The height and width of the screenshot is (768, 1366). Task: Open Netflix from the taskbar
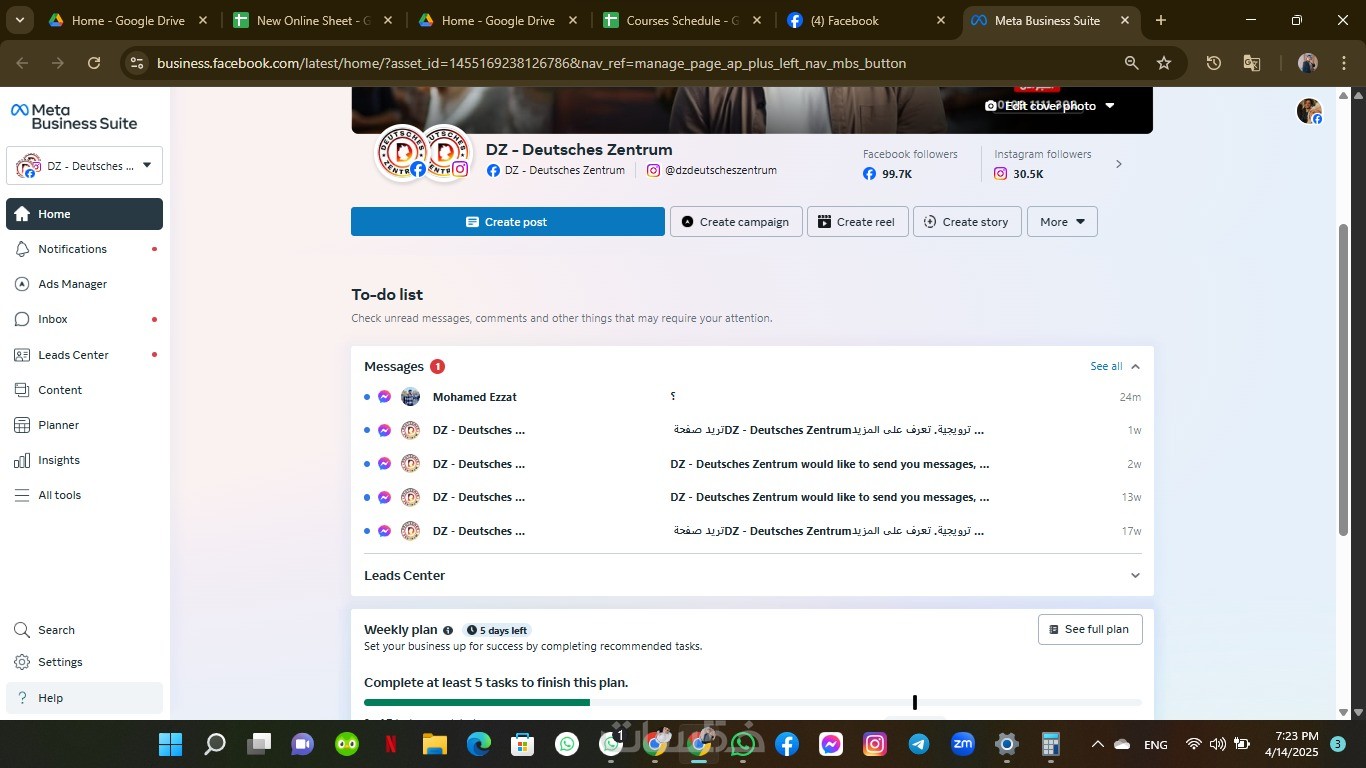(391, 744)
